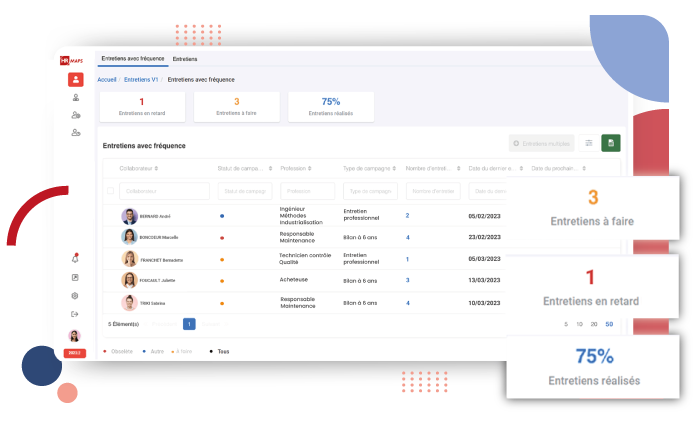Screen dimensions: 693x424
Task: Open the user avatar at sidebar bottom
Action: point(74,336)
